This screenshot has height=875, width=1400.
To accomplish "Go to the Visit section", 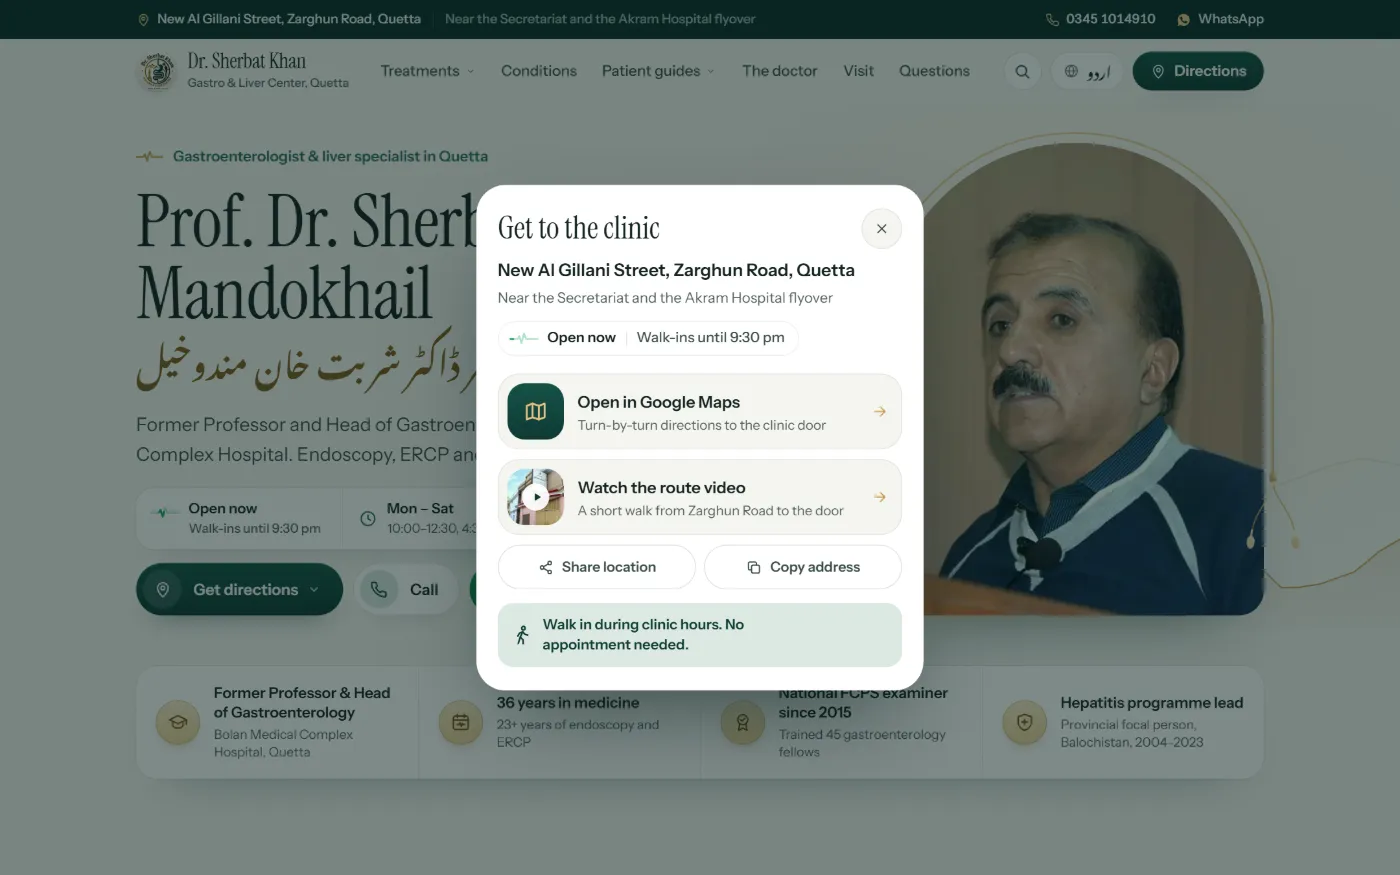I will click(858, 71).
